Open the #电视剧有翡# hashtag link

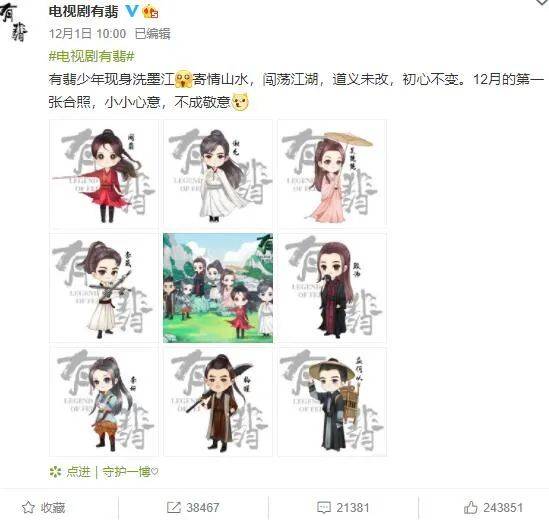[92, 56]
